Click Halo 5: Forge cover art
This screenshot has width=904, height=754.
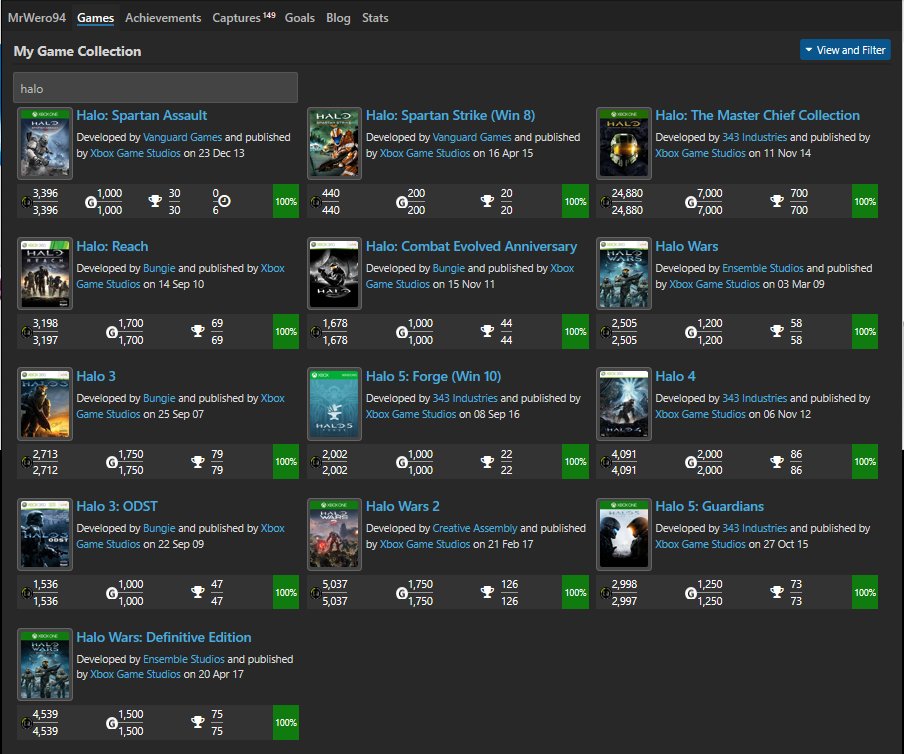coord(334,404)
